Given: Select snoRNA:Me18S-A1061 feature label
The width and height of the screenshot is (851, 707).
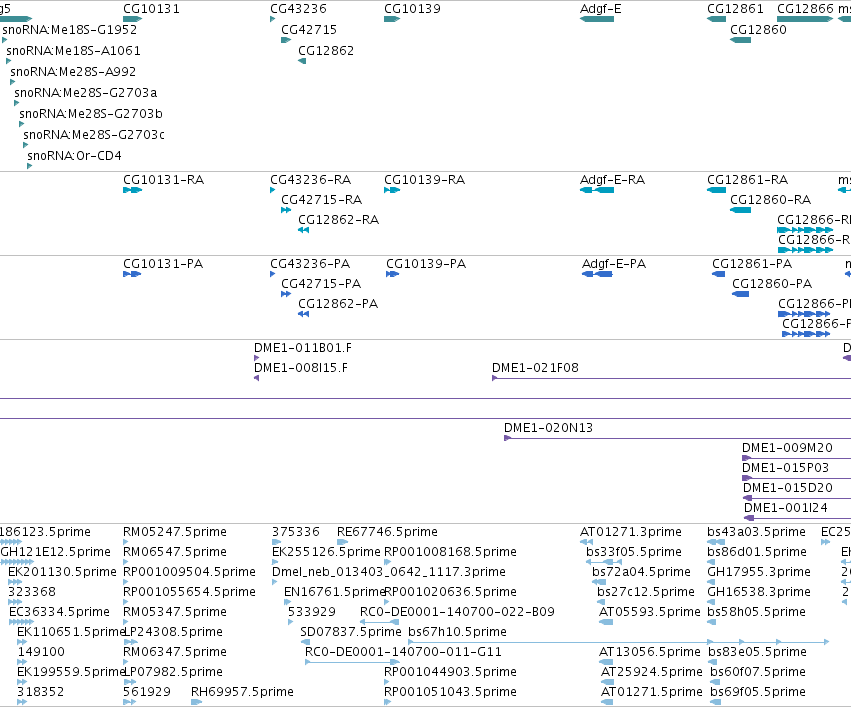Looking at the screenshot, I should point(73,50).
